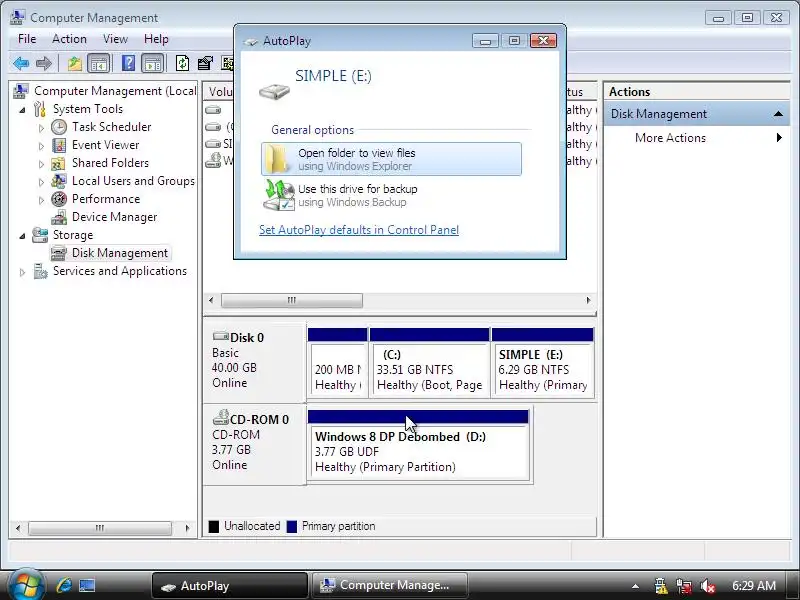This screenshot has width=800, height=600.
Task: Select the Disk Management tree item
Action: 120,253
